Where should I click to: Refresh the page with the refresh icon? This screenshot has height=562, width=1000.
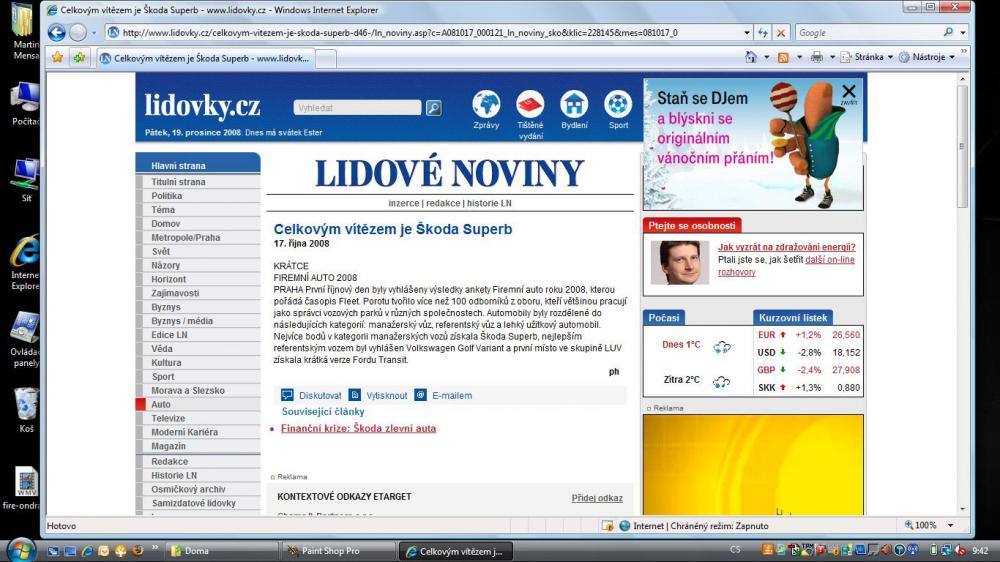click(x=763, y=32)
